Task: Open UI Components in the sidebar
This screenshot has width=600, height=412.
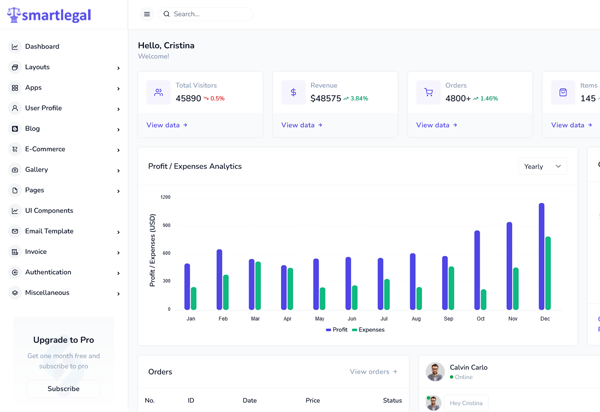Action: point(49,211)
